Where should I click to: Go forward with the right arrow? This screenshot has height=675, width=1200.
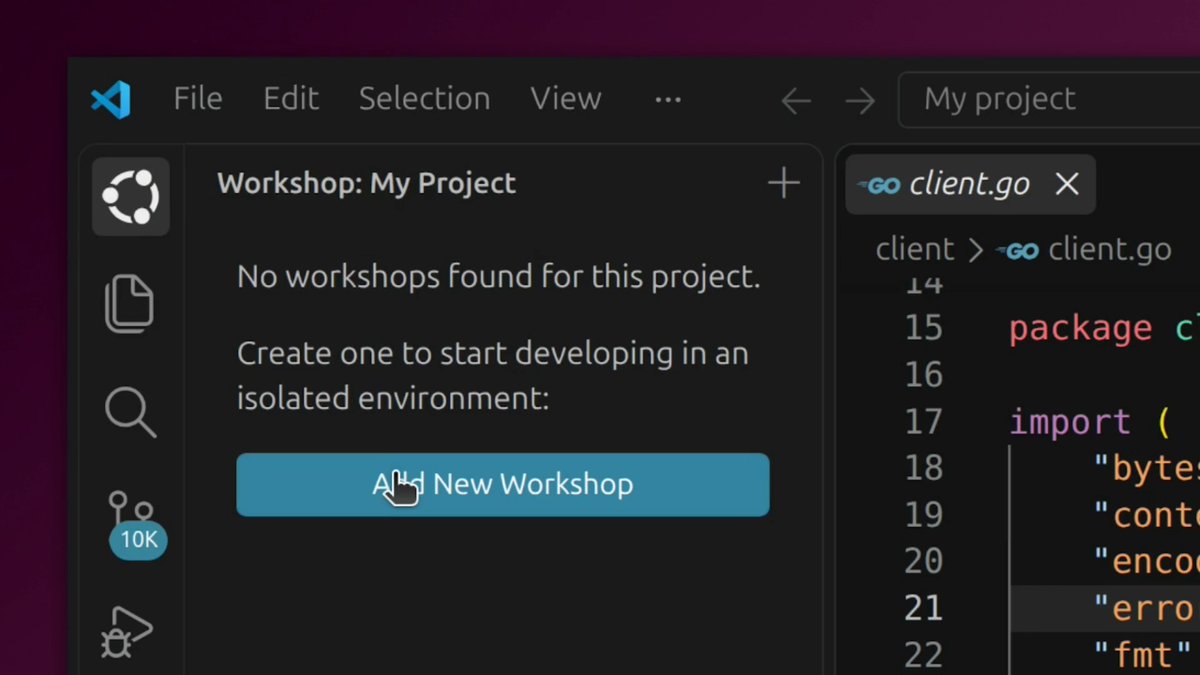point(860,100)
